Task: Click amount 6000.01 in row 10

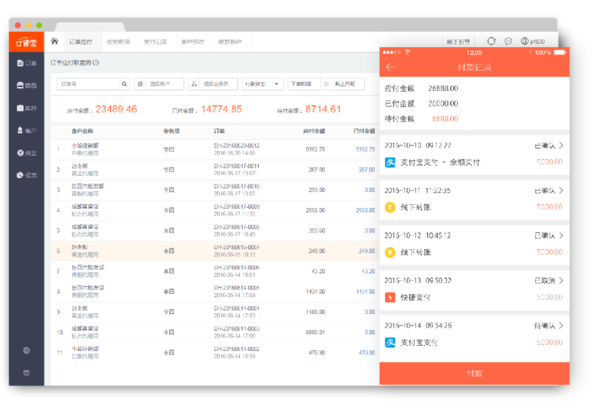Action: tap(315, 332)
